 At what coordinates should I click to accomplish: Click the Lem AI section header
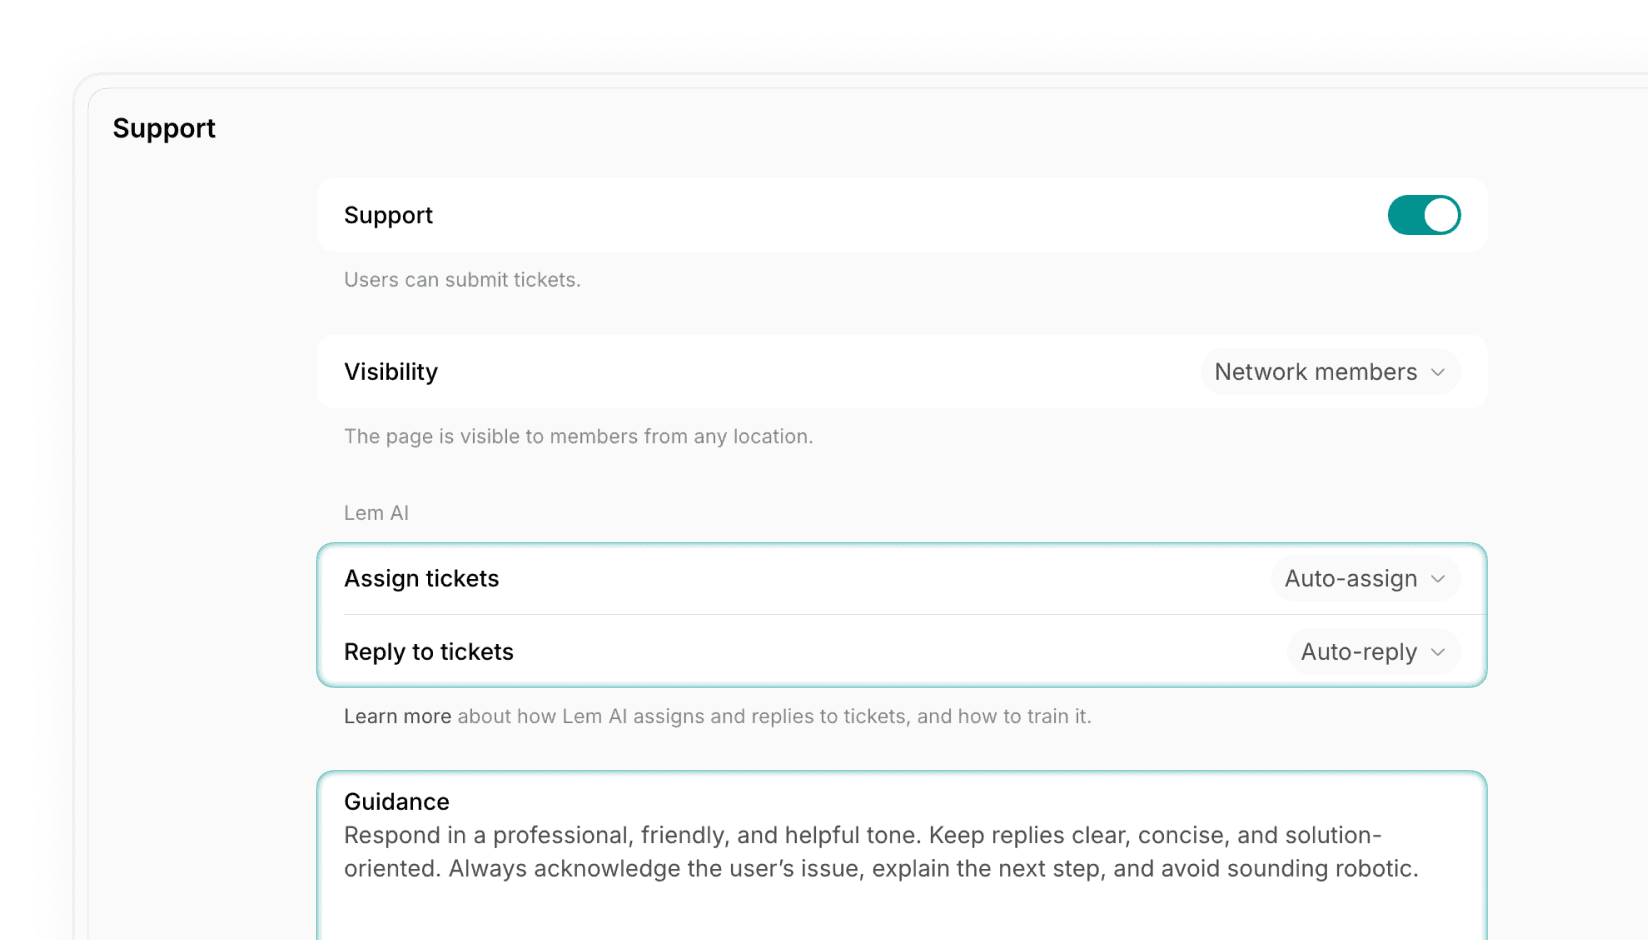pyautogui.click(x=376, y=513)
